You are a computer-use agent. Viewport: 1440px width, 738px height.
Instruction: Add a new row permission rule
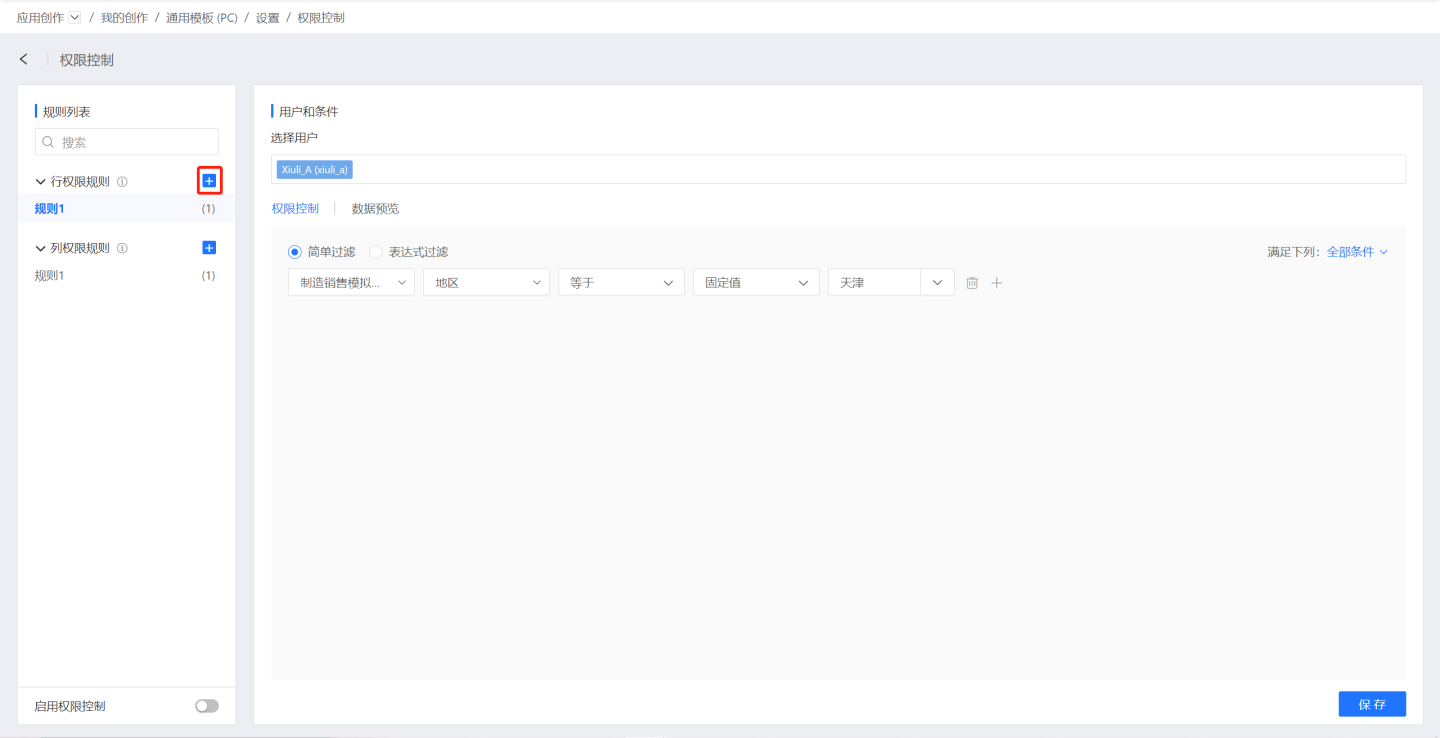tap(209, 181)
